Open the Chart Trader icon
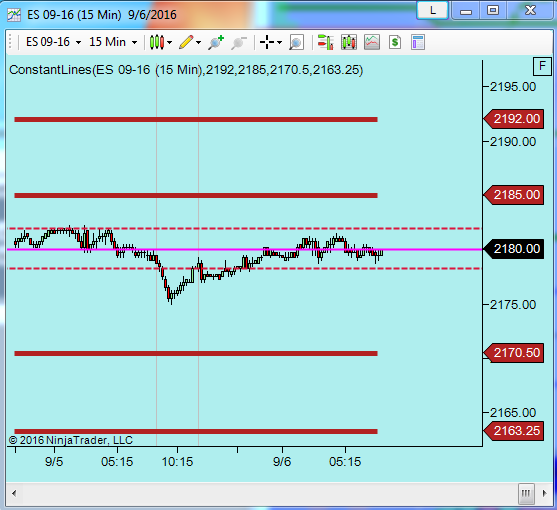The image size is (557, 510). point(325,42)
